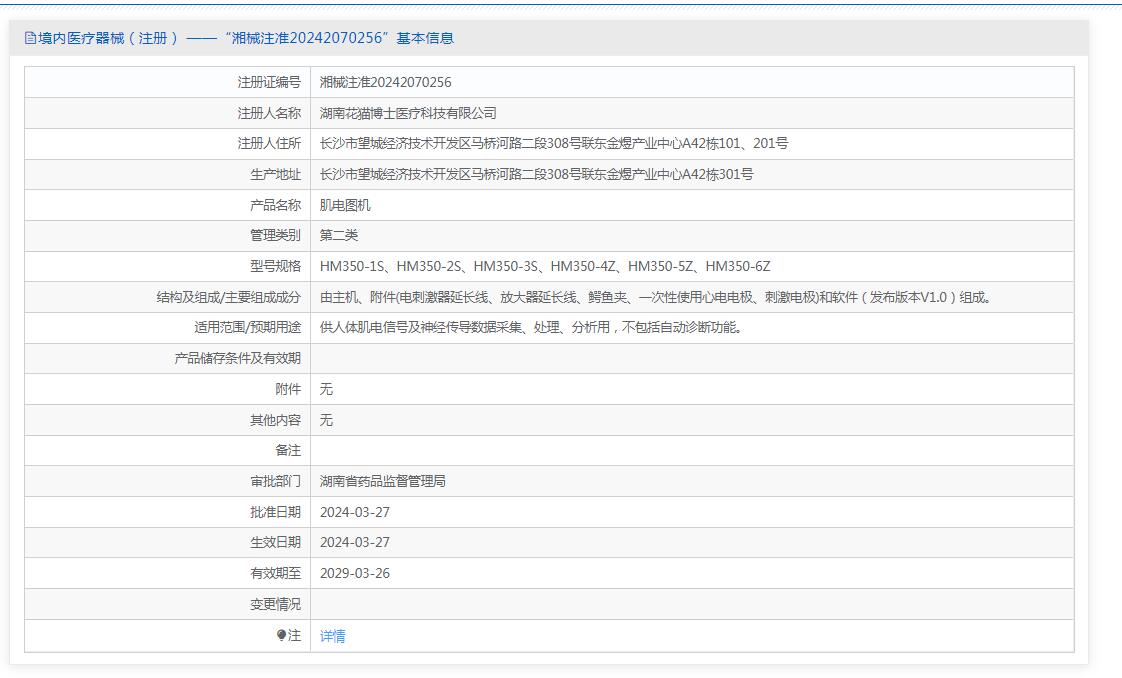Image resolution: width=1122 pixels, height=678 pixels.
Task: Click the 适用范围/预期用途 label
Action: [x=247, y=328]
